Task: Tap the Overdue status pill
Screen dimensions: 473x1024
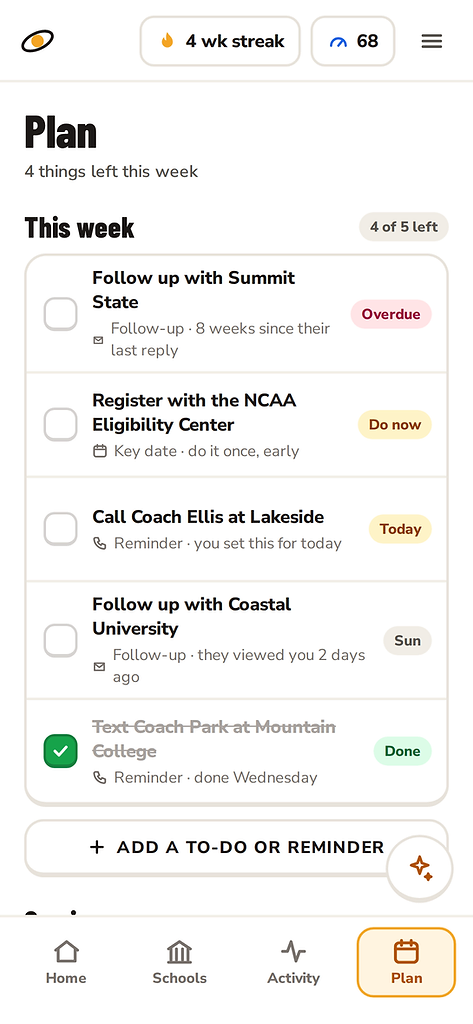Action: tap(391, 314)
